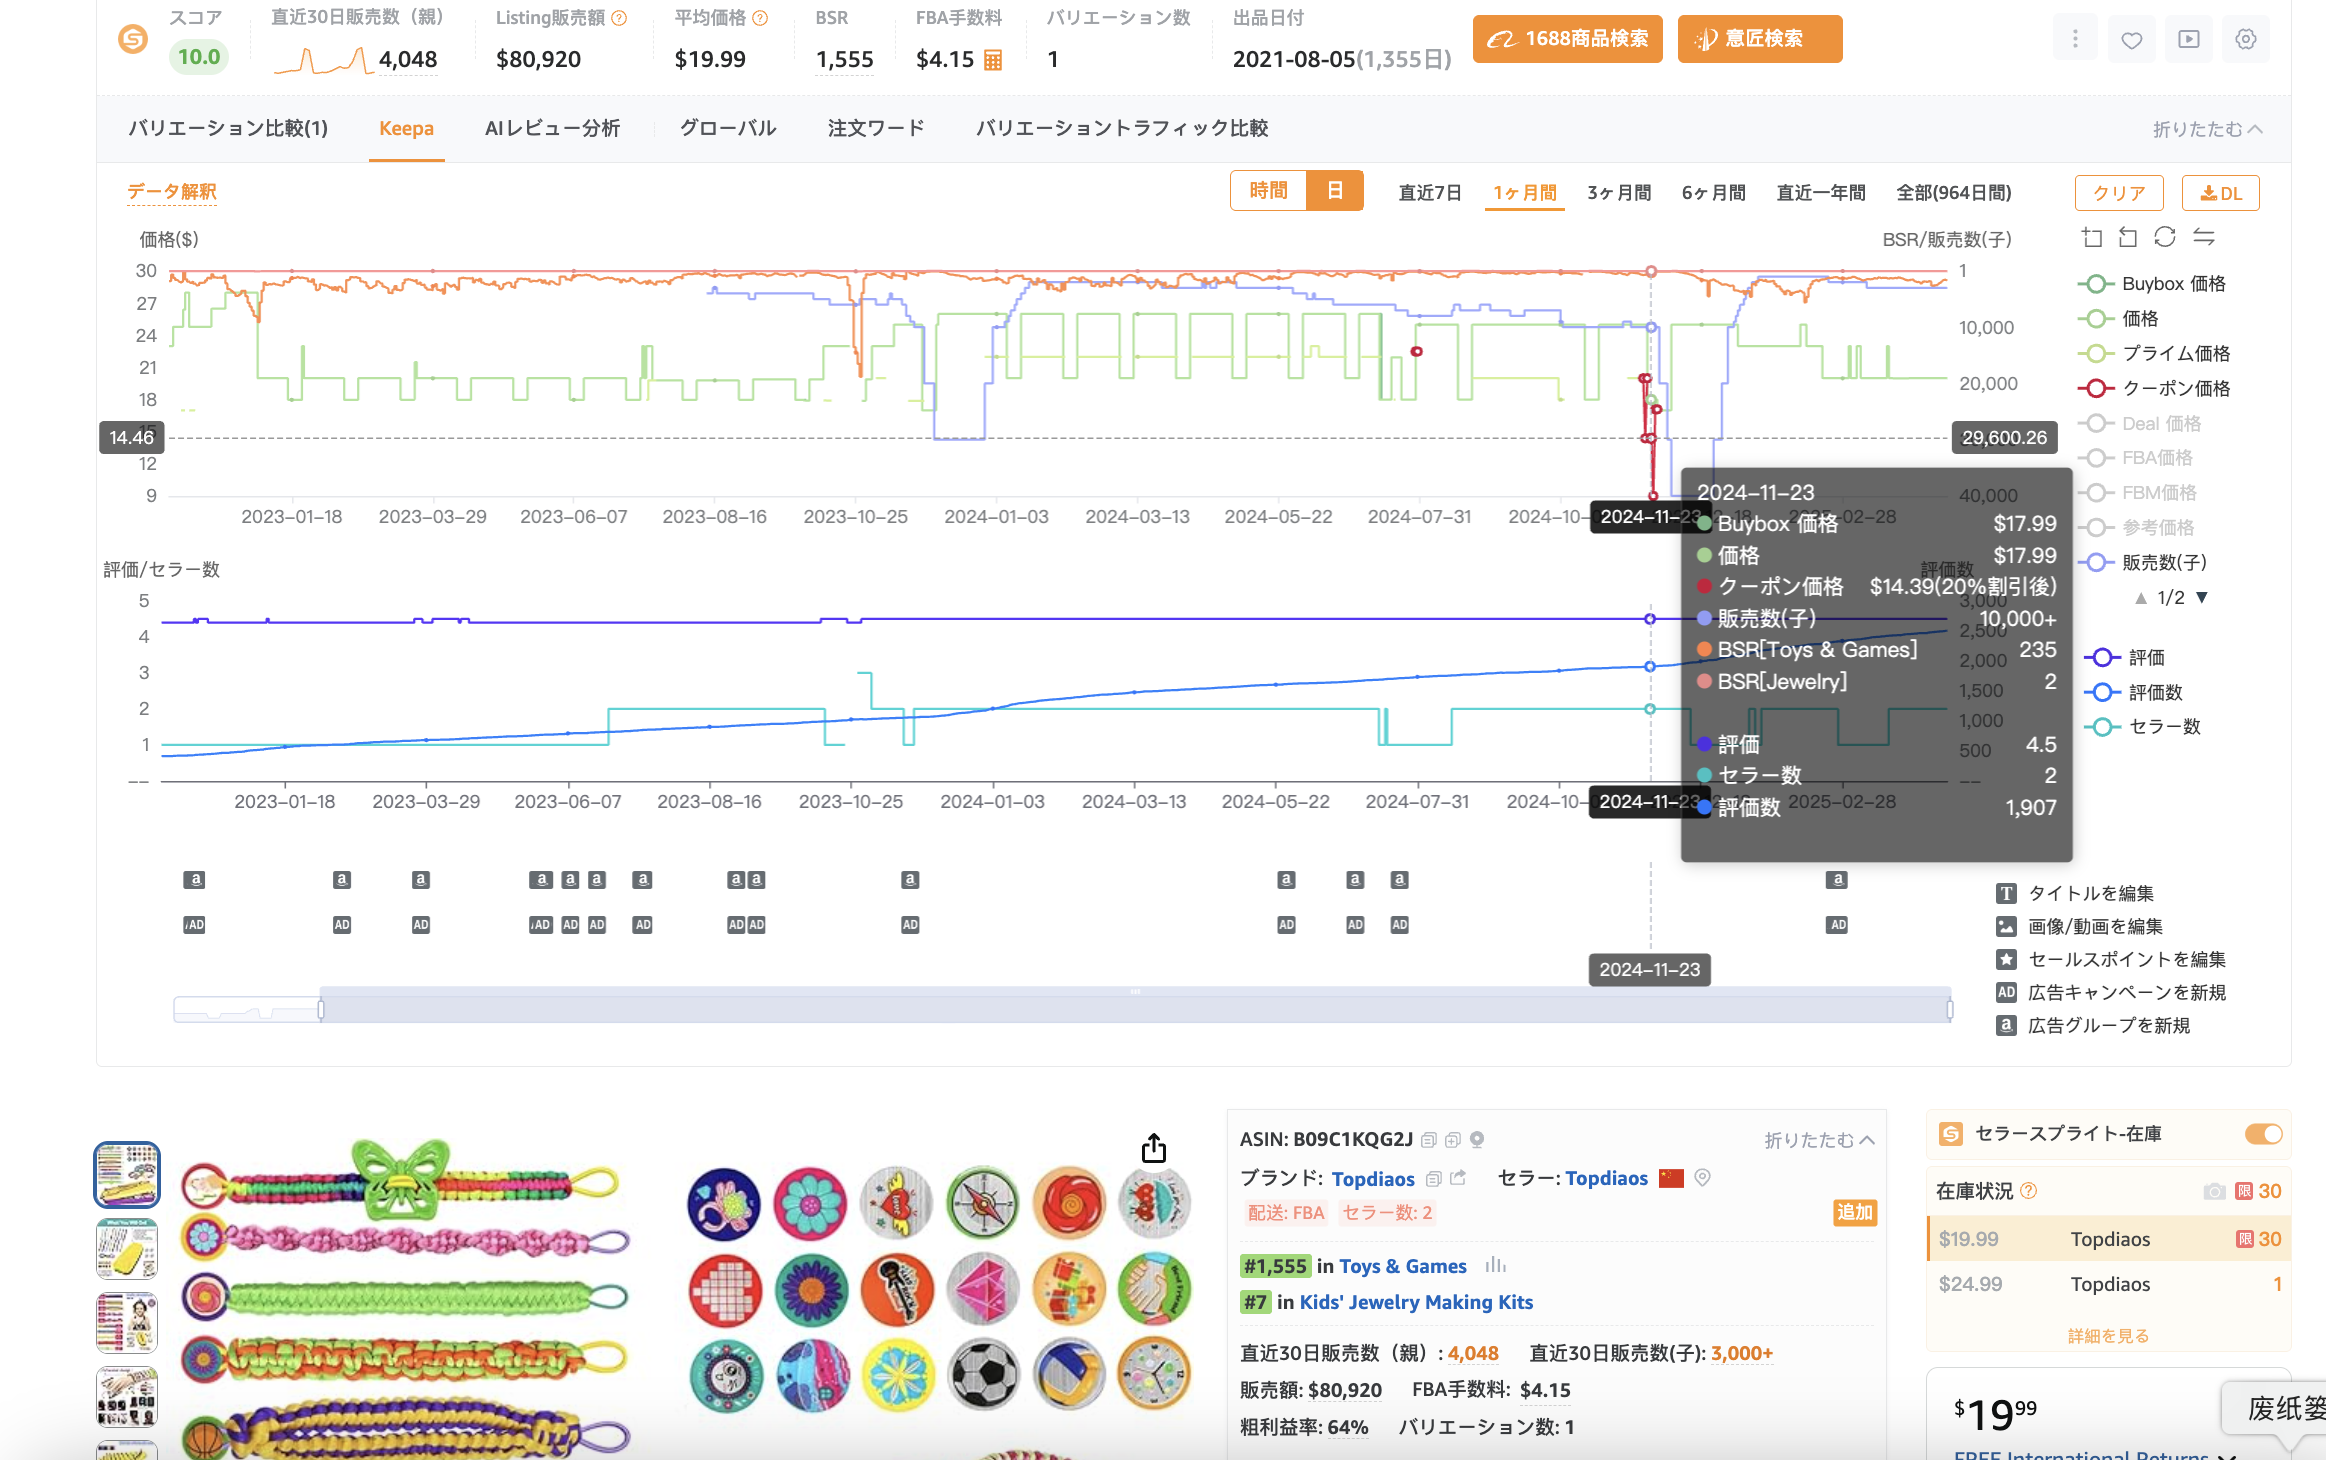
Task: Select the 3ヶ月間 time range
Action: pyautogui.click(x=1619, y=193)
